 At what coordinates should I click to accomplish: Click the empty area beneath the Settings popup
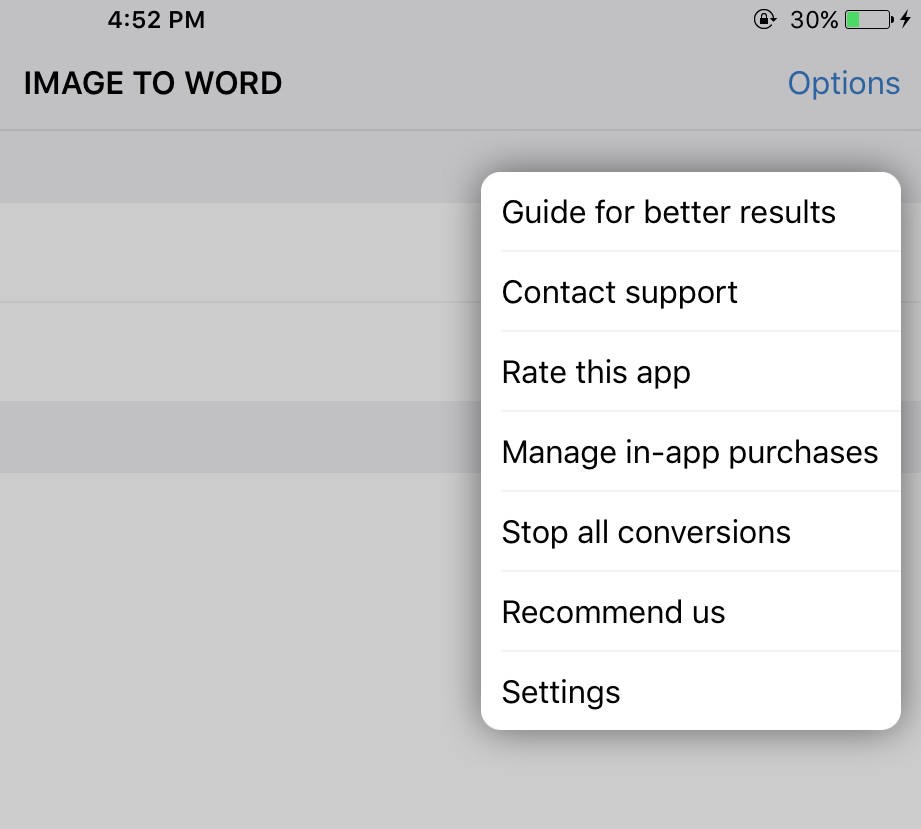[690, 785]
